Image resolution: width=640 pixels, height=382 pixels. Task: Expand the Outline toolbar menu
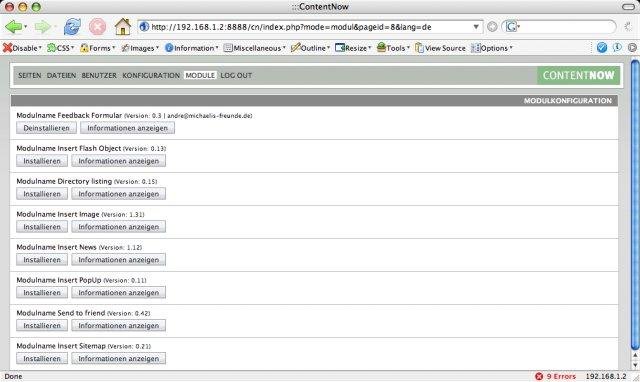(310, 48)
